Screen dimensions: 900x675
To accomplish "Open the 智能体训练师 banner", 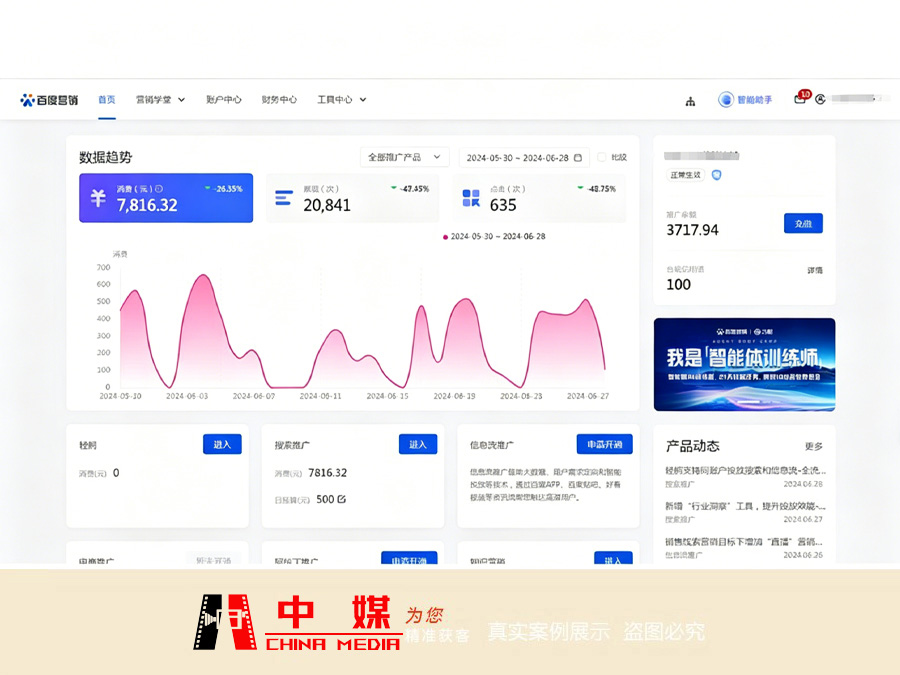I will (x=744, y=364).
